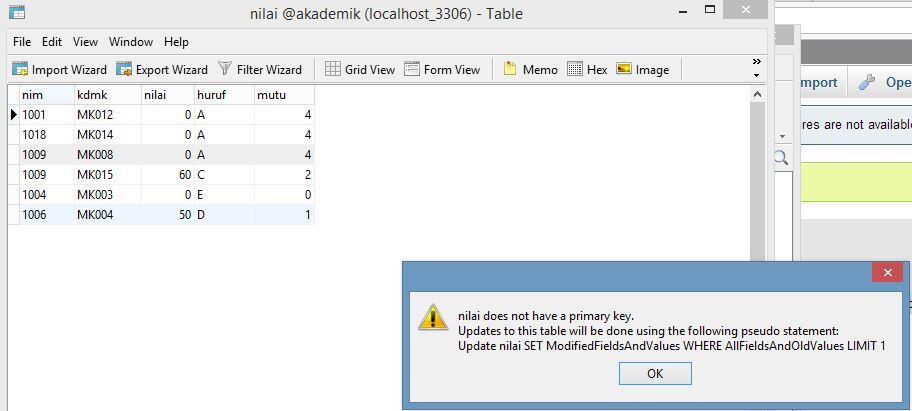The width and height of the screenshot is (912, 411).
Task: Open the Import Wizard
Action: [x=59, y=70]
